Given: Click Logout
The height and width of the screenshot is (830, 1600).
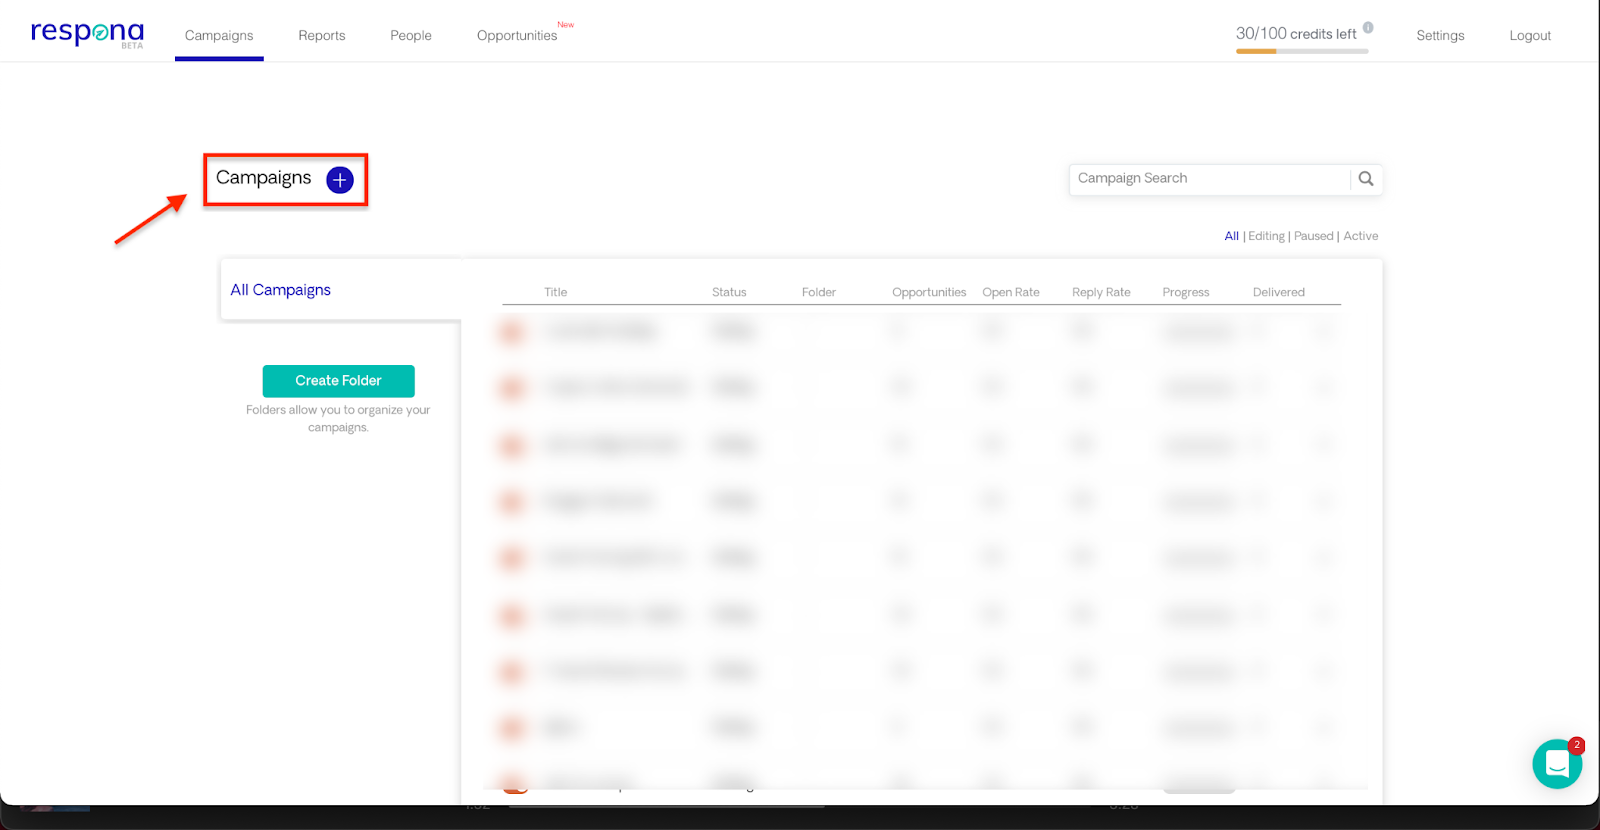Looking at the screenshot, I should [x=1530, y=35].
